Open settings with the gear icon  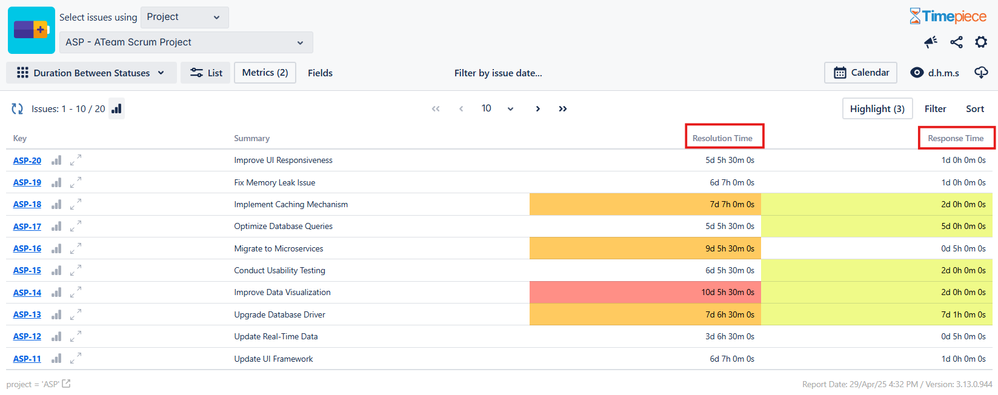pos(981,43)
